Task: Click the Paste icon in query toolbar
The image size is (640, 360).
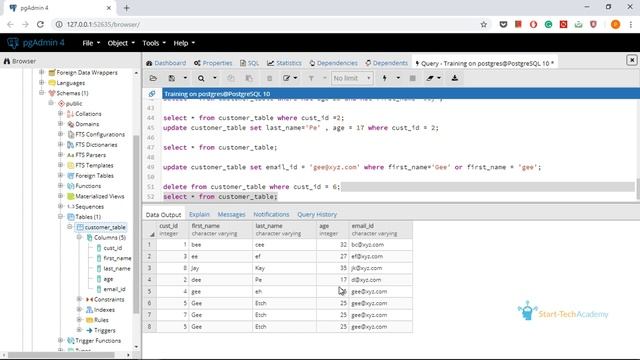Action: coord(249,78)
